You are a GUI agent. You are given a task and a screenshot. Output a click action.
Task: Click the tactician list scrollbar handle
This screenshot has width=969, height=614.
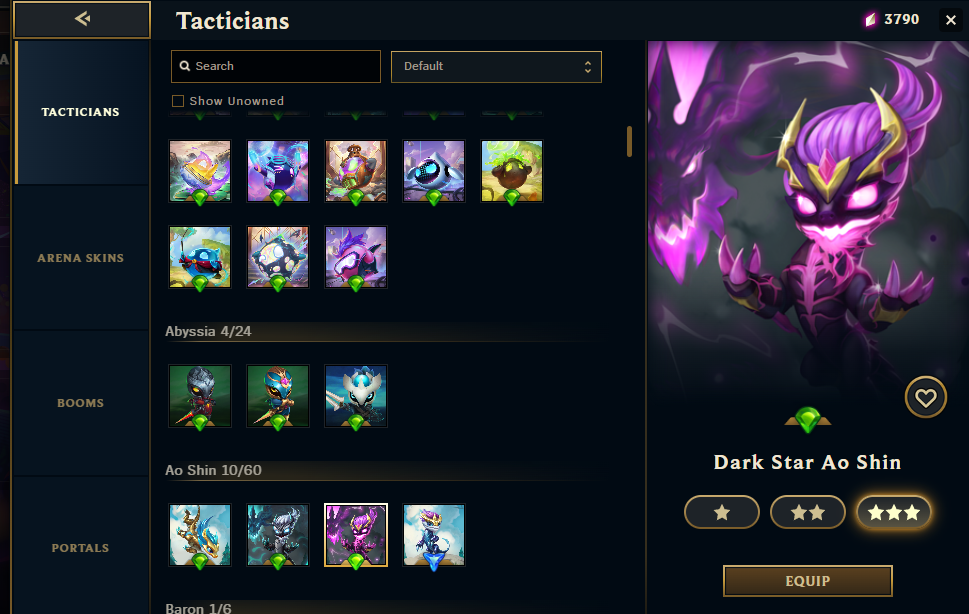(629, 141)
